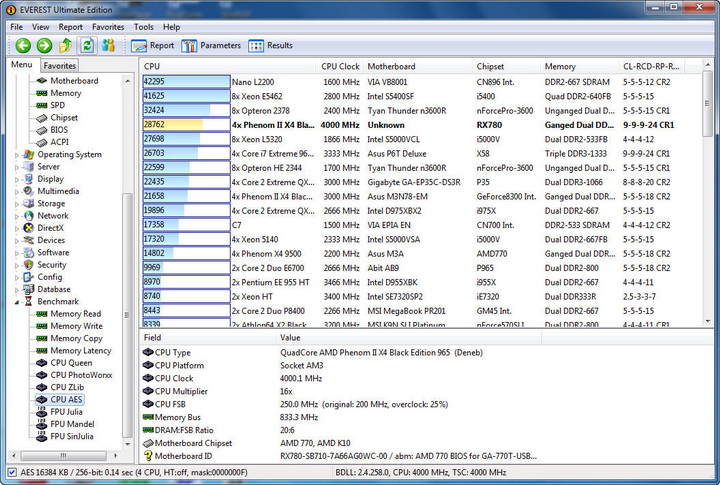
Task: Select Memory under Motherboard in tree
Action: click(66, 93)
